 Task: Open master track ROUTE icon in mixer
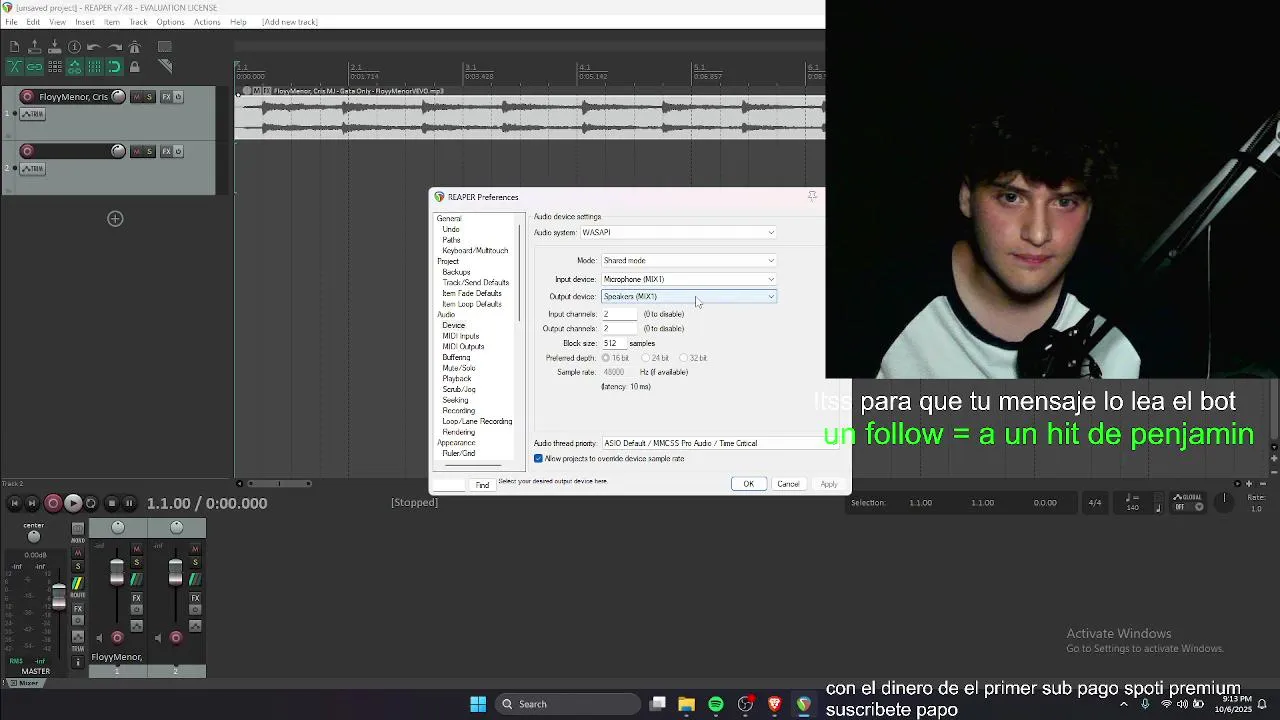[x=77, y=585]
